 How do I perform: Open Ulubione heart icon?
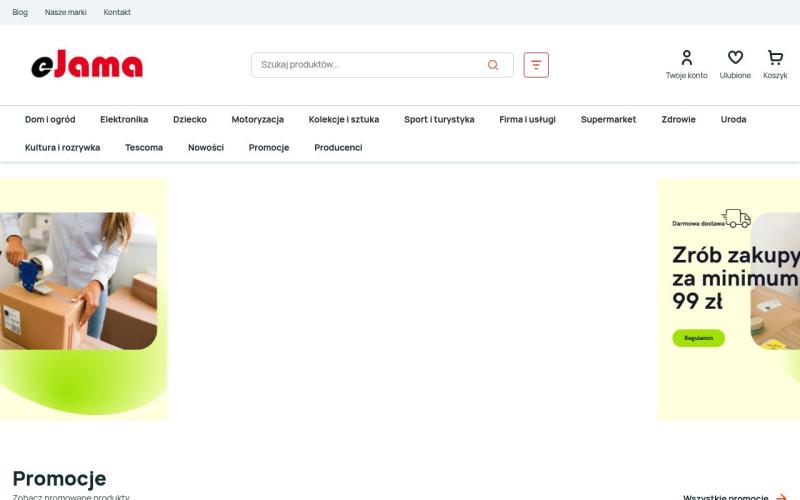735,58
